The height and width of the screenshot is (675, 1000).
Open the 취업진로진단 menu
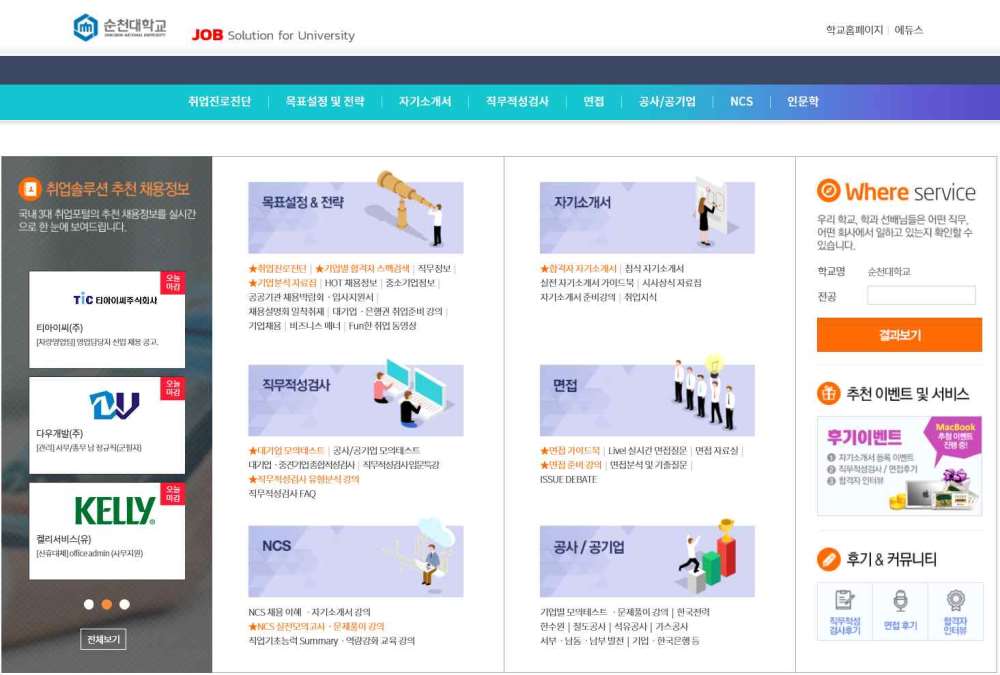(219, 102)
